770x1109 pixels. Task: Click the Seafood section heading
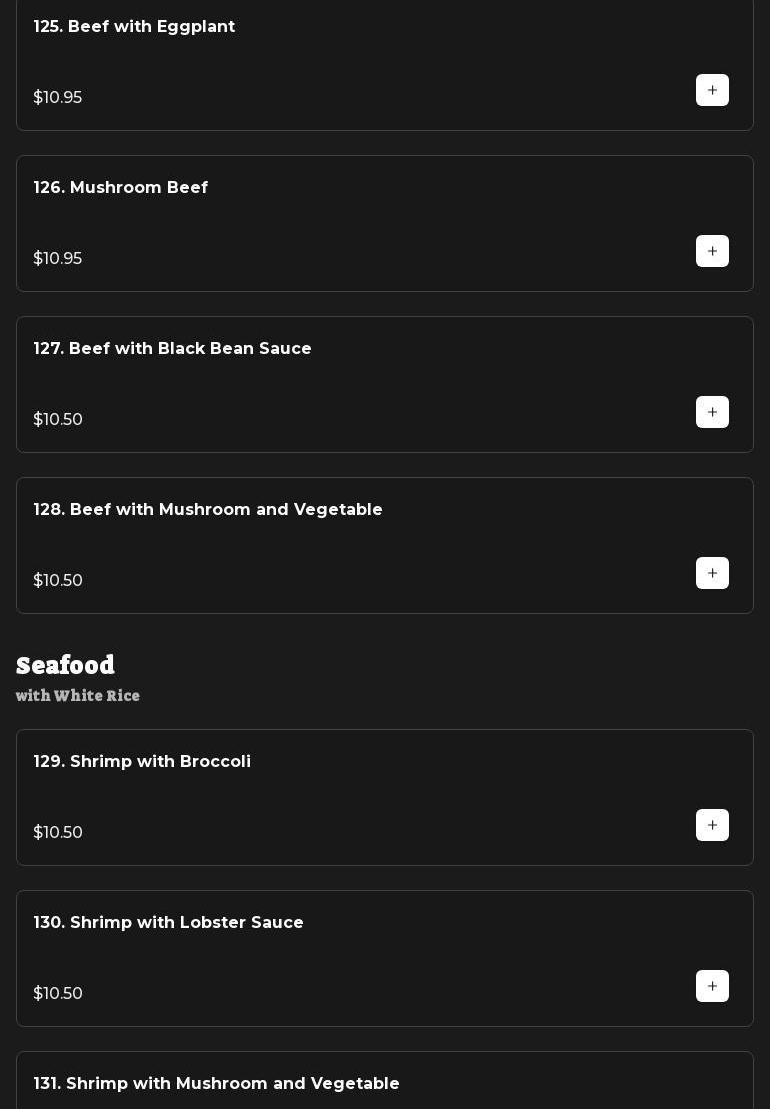66,666
